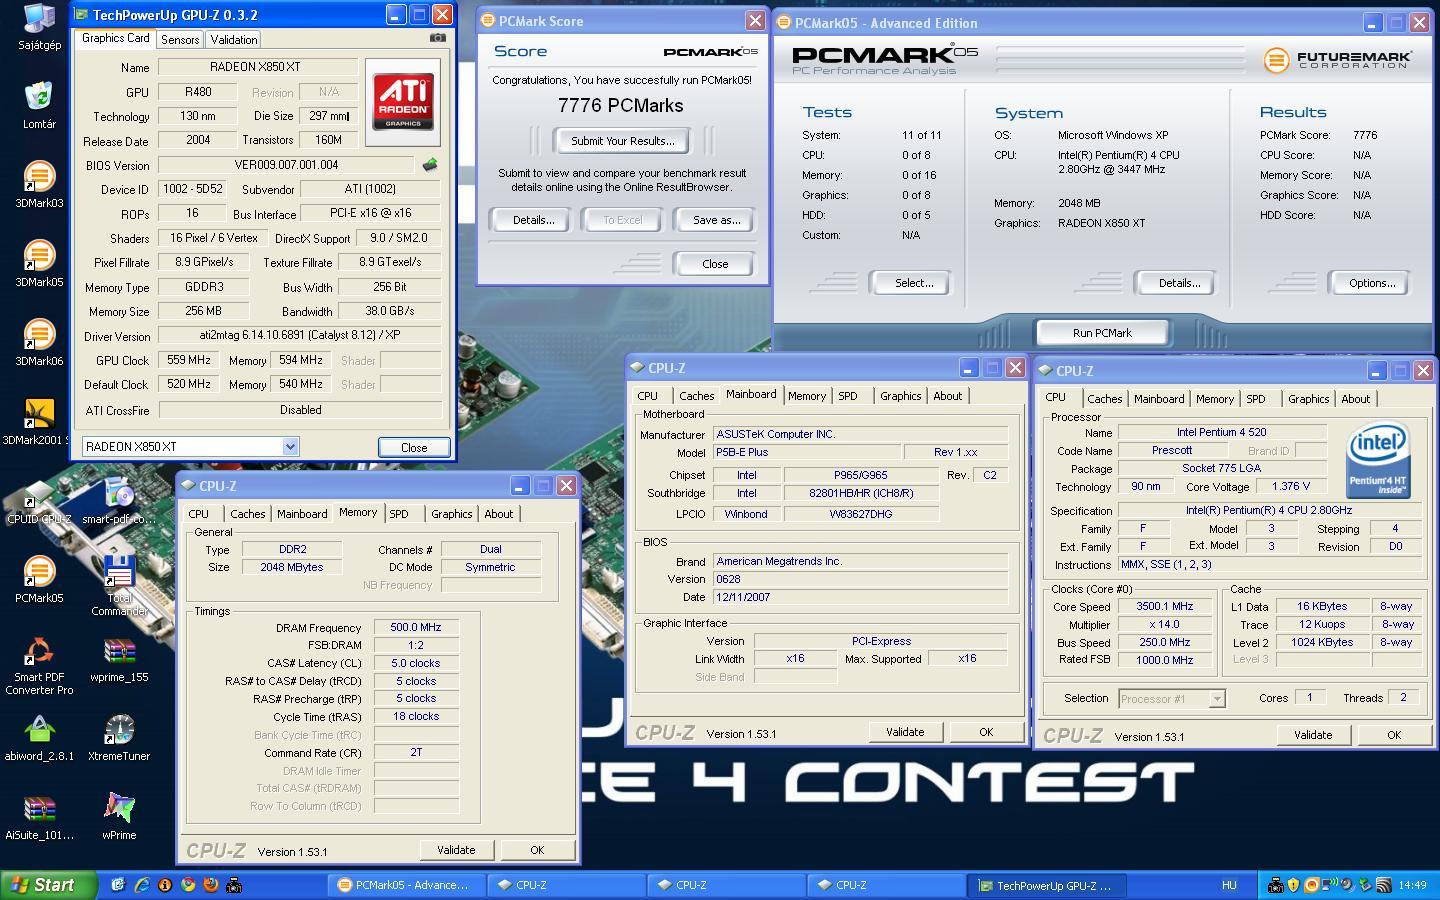Click the Core Speed value 3500.1 MHz
The image size is (1440, 900).
pos(1165,606)
